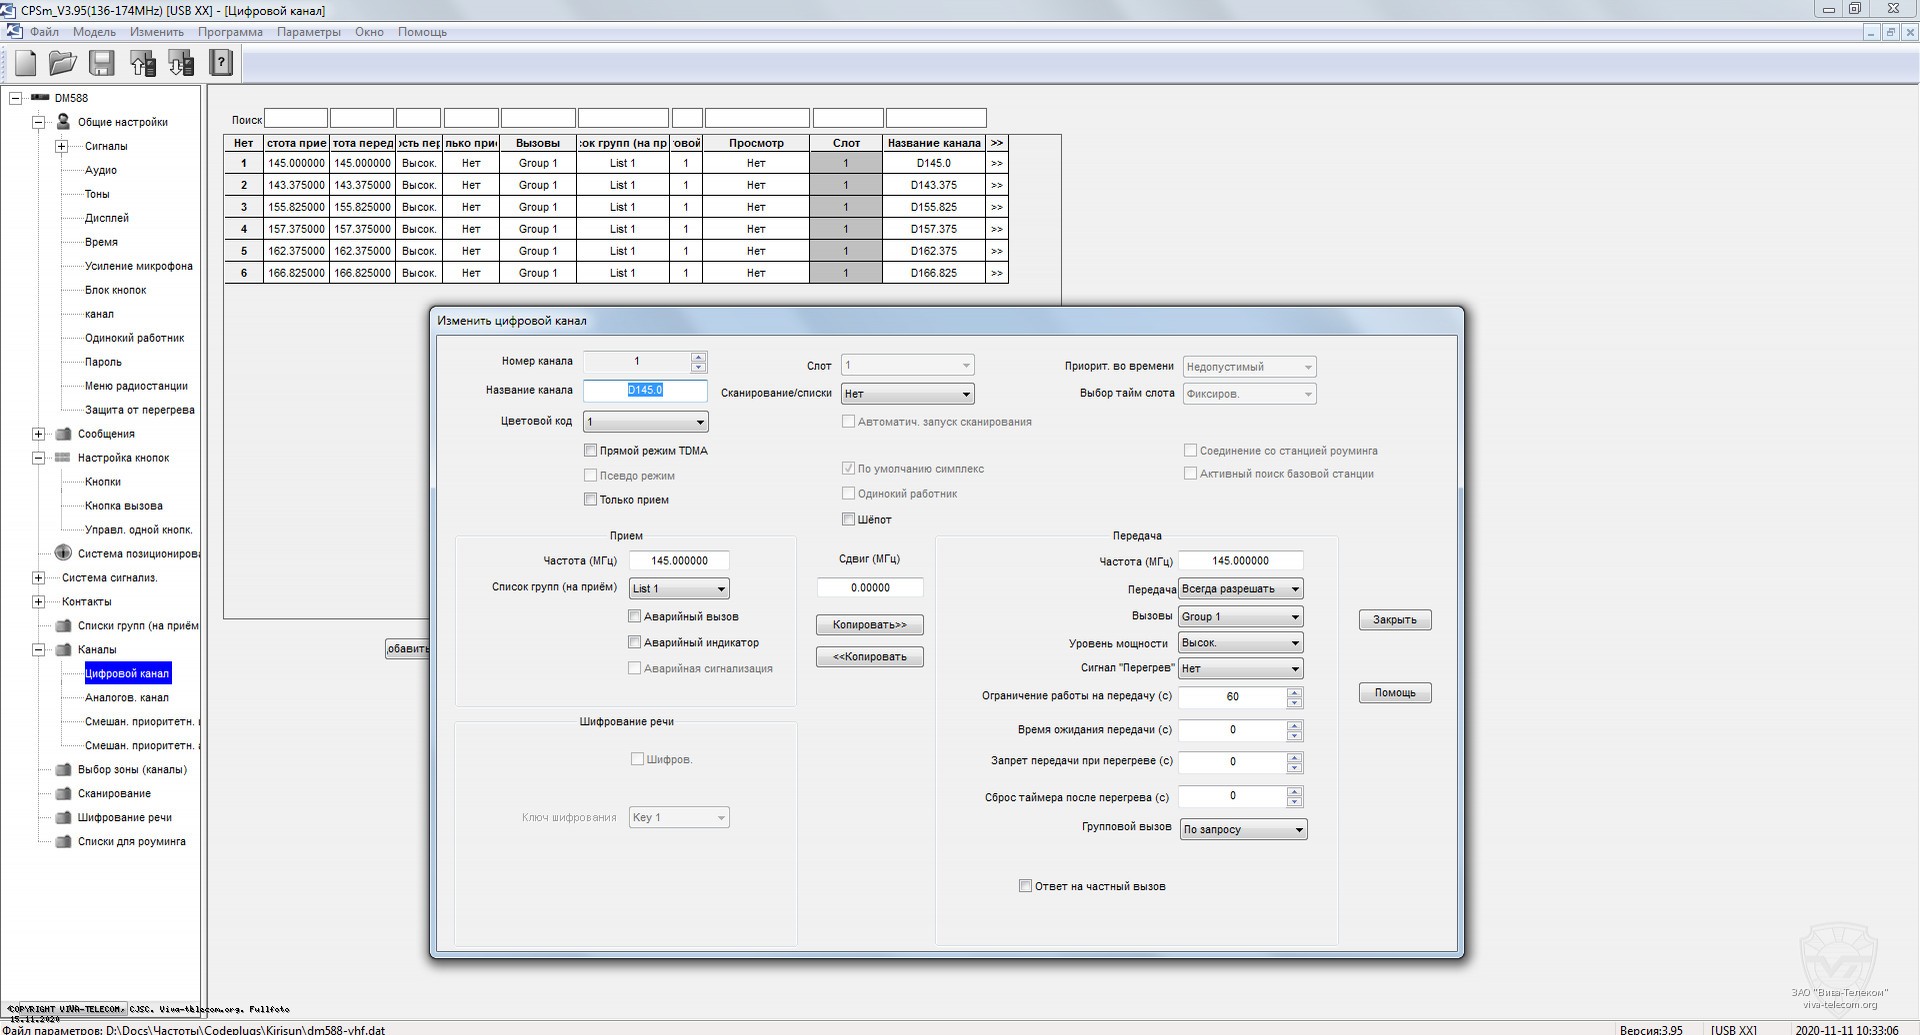Viewport: 1920px width, 1035px height.
Task: Select Усиление микрофона tree item
Action: pyautogui.click(x=139, y=266)
